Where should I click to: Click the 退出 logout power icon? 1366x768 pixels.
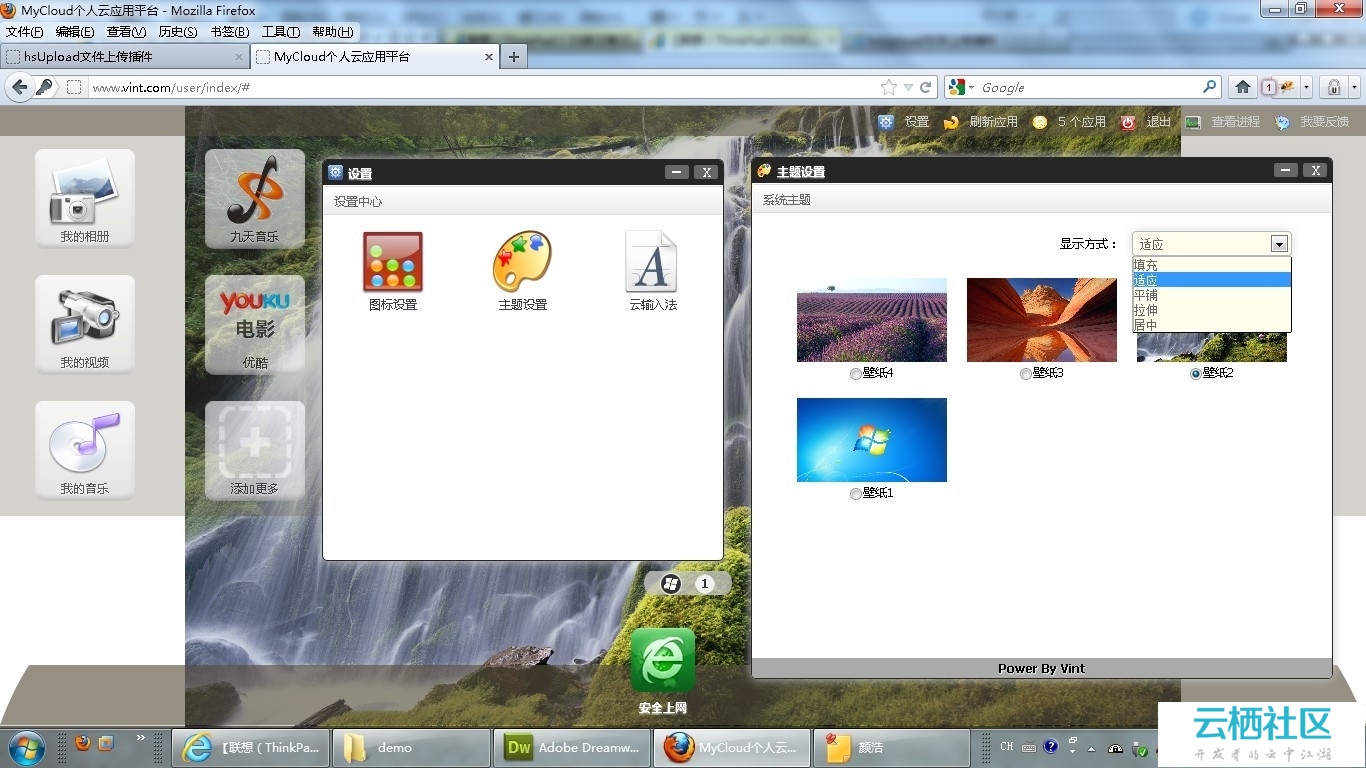click(1128, 122)
